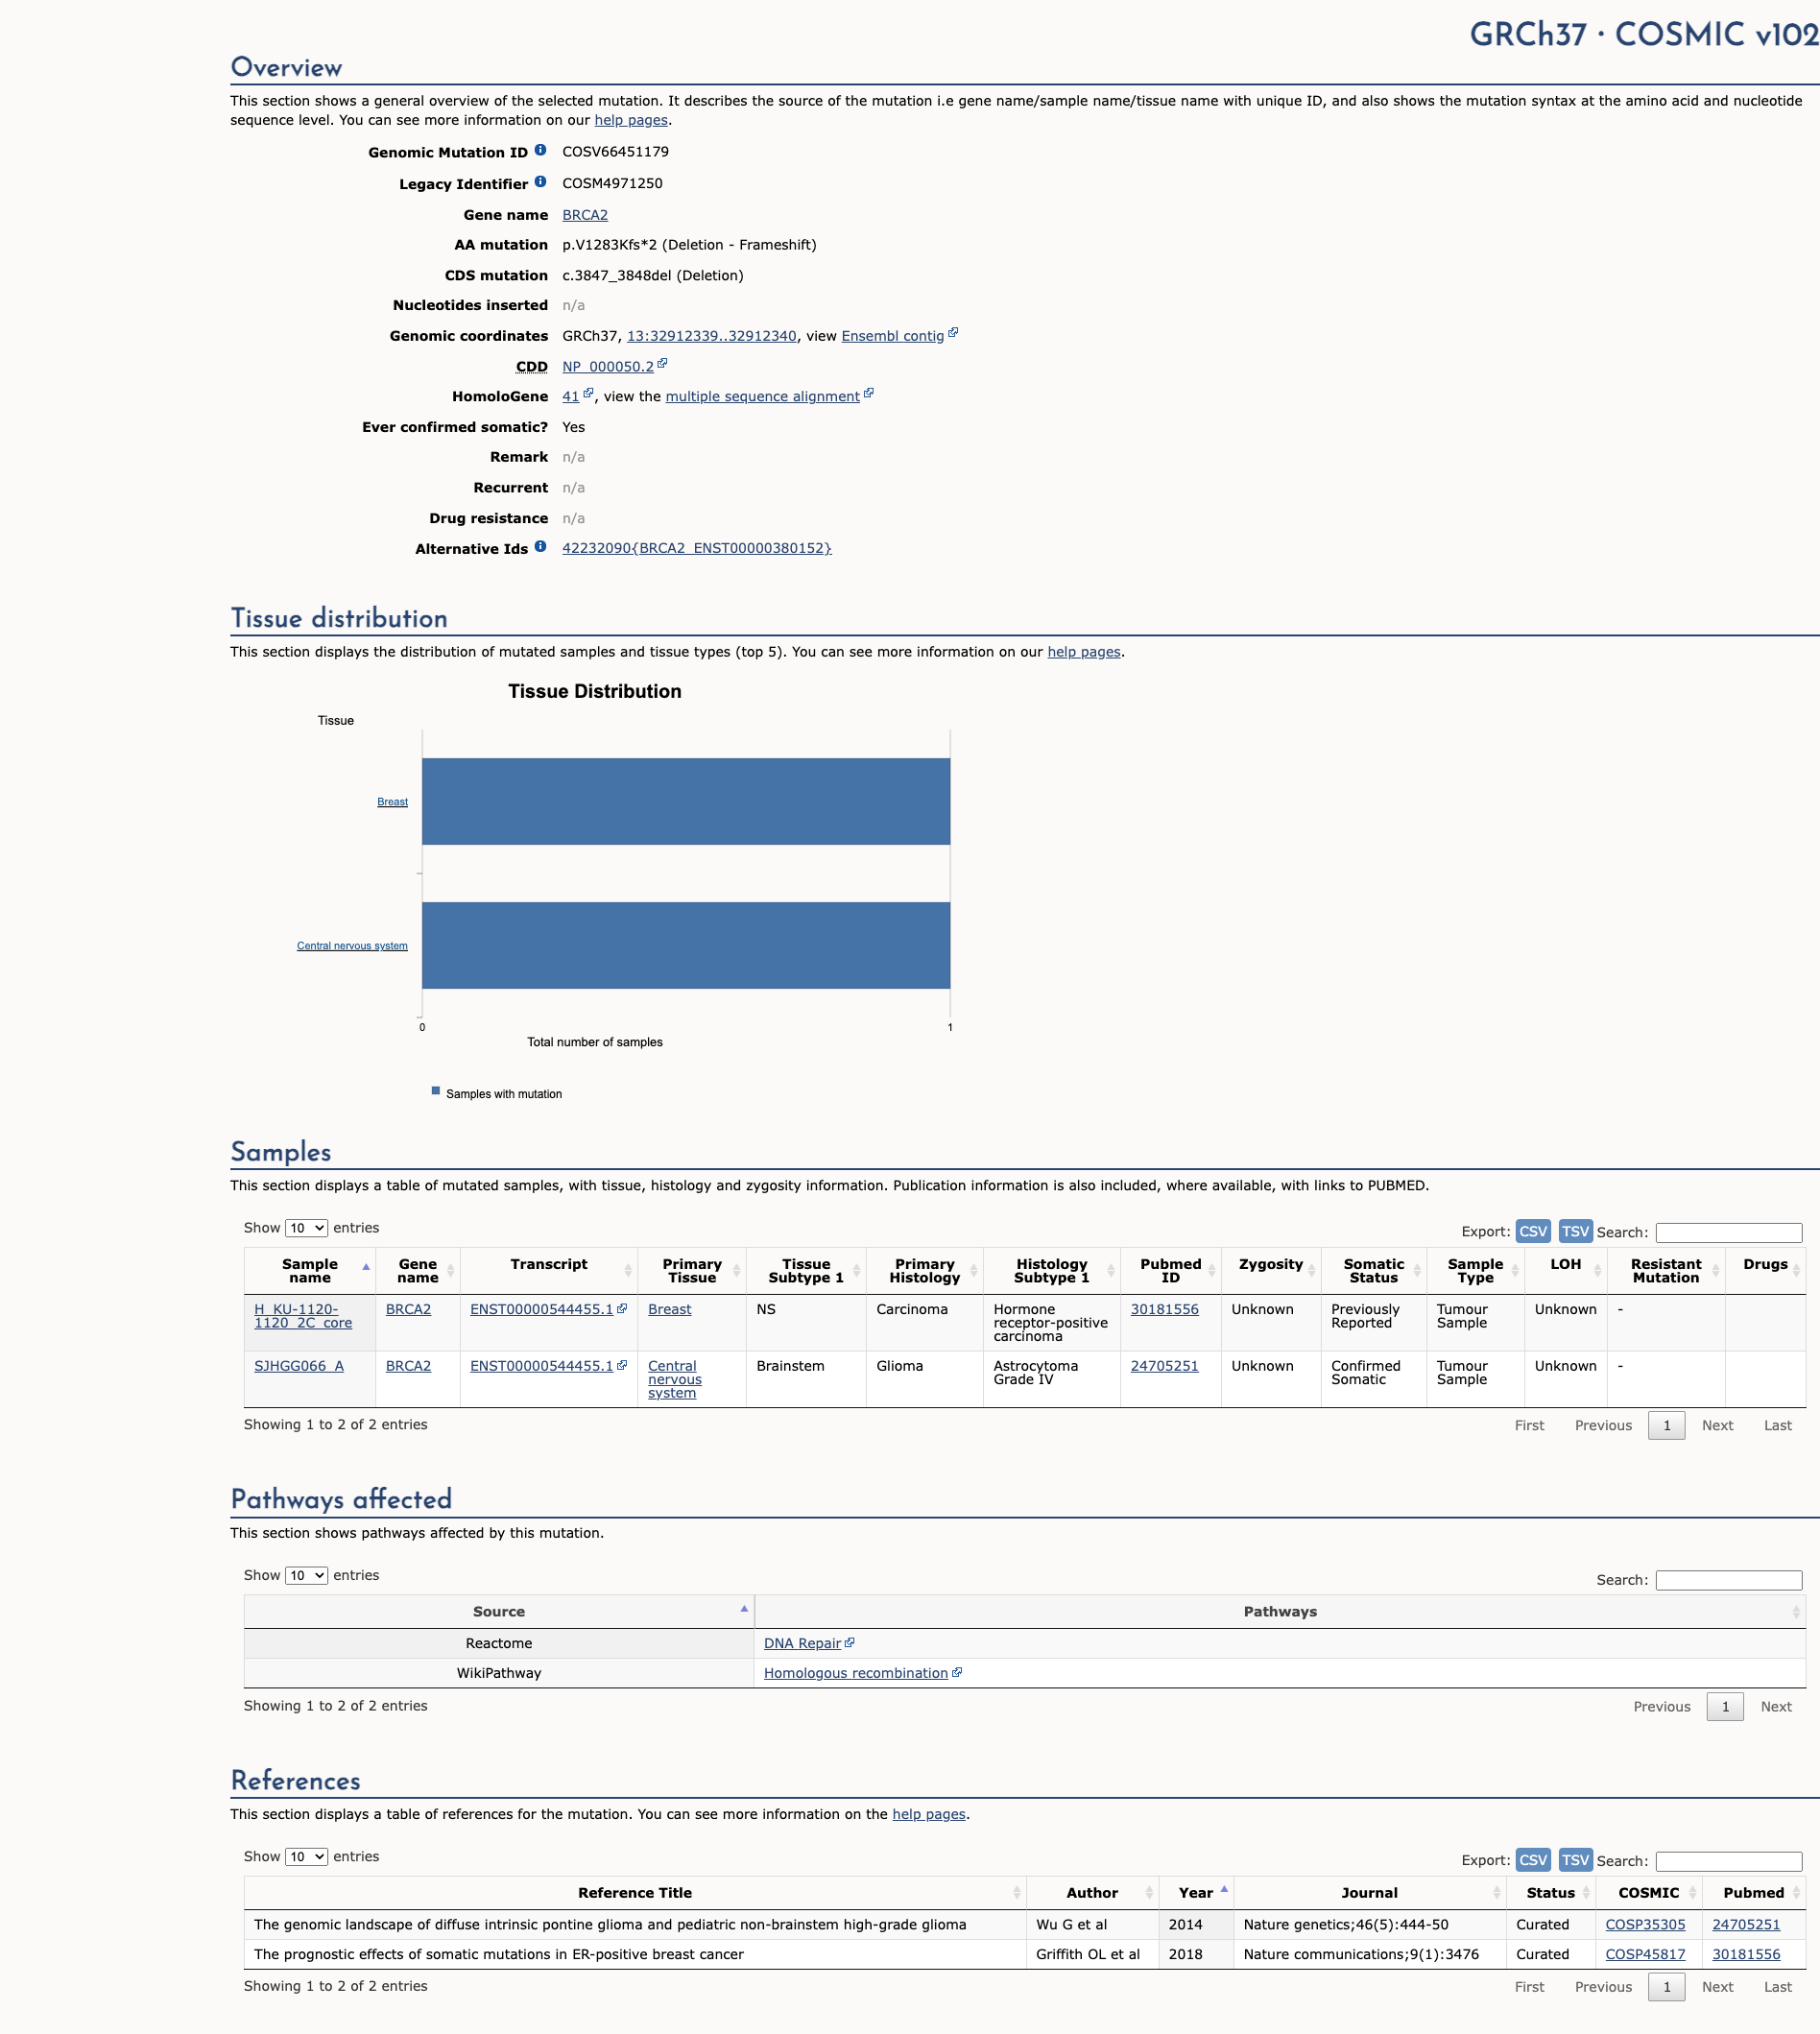The image size is (1820, 2034).
Task: Open sample SJHGG066_A link
Action: click(x=299, y=1366)
